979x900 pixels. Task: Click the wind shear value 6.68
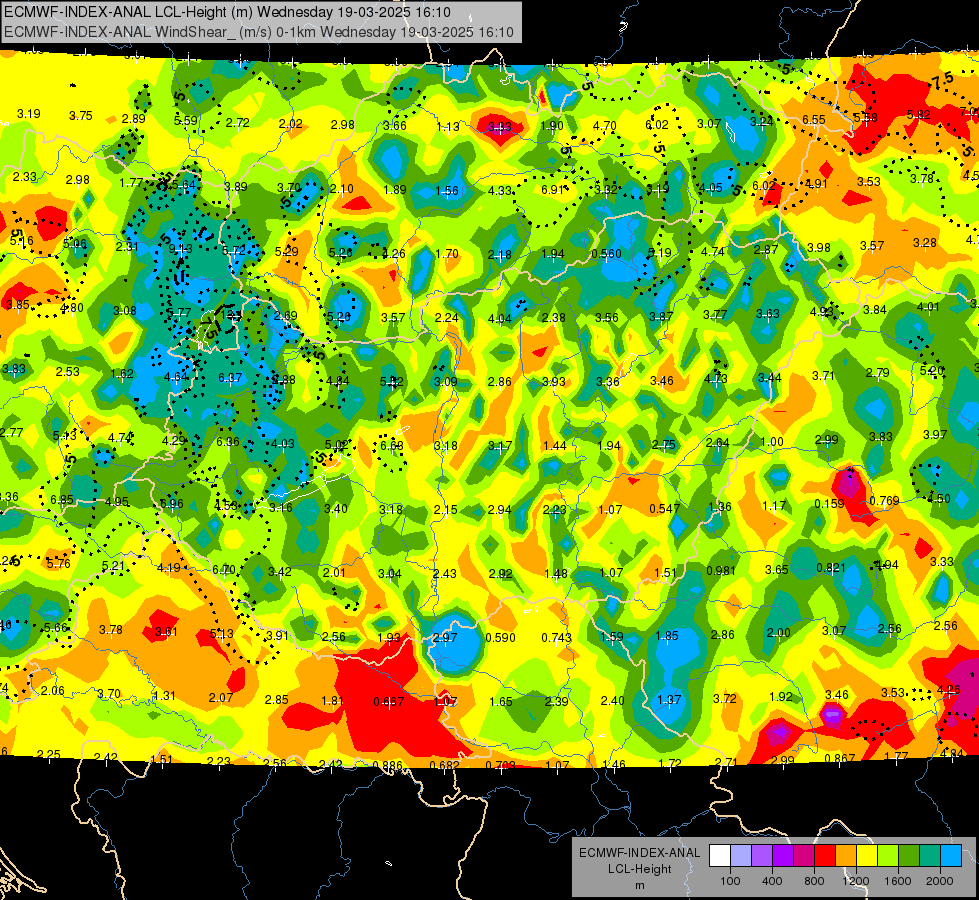[391, 445]
